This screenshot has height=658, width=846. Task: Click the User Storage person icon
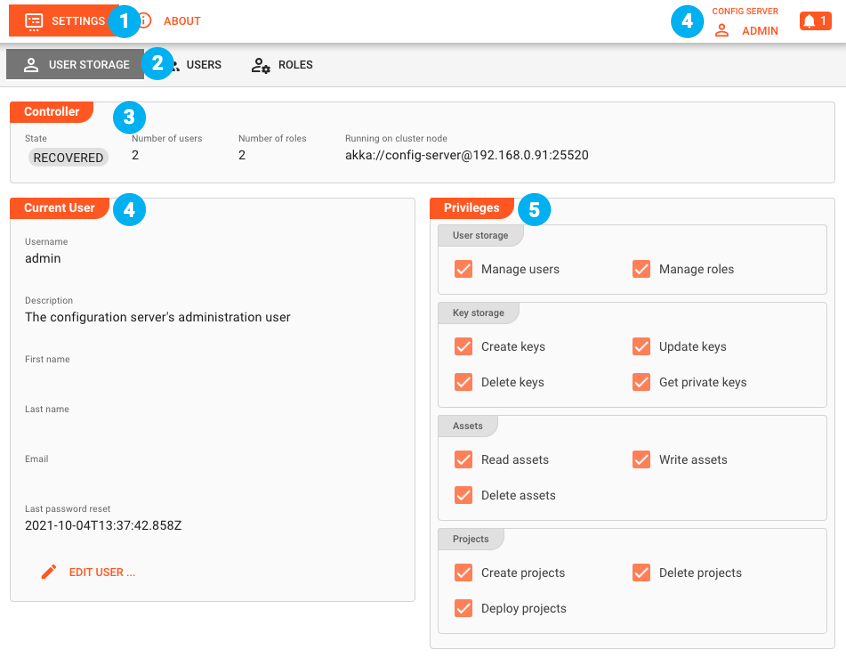pos(31,65)
